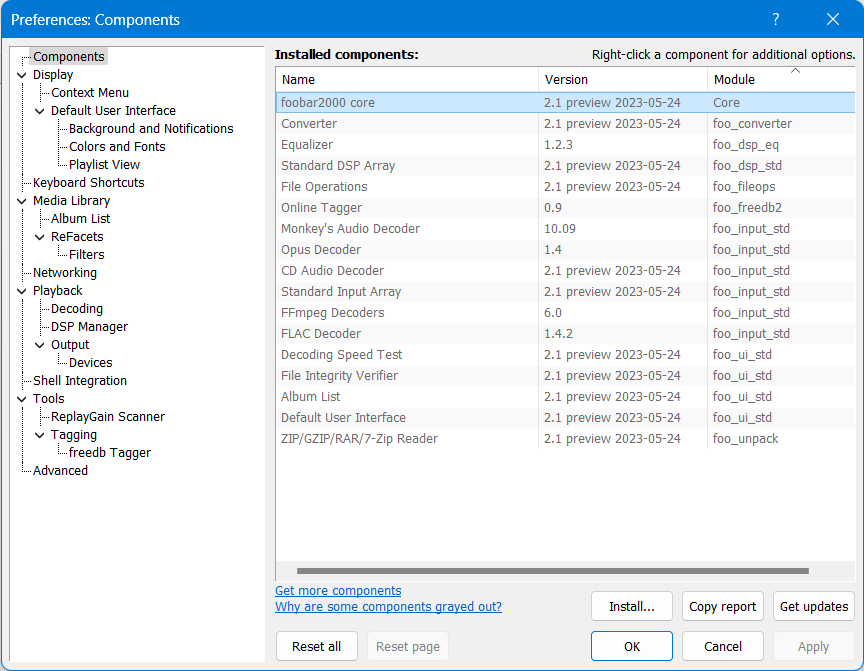Sort components by Module column header
The image size is (864, 671).
(x=781, y=80)
